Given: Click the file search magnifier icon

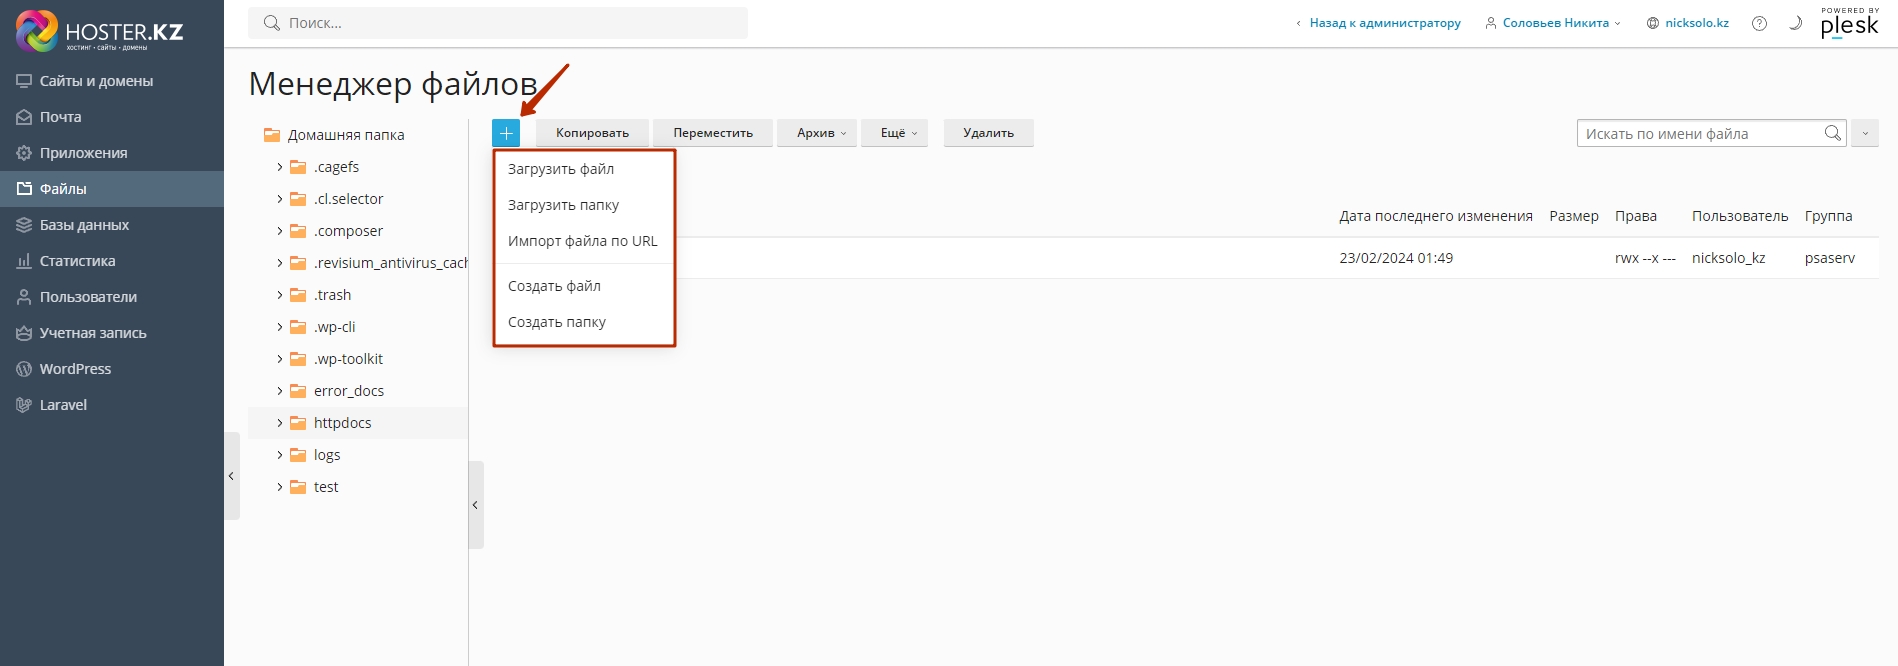Looking at the screenshot, I should point(1832,133).
